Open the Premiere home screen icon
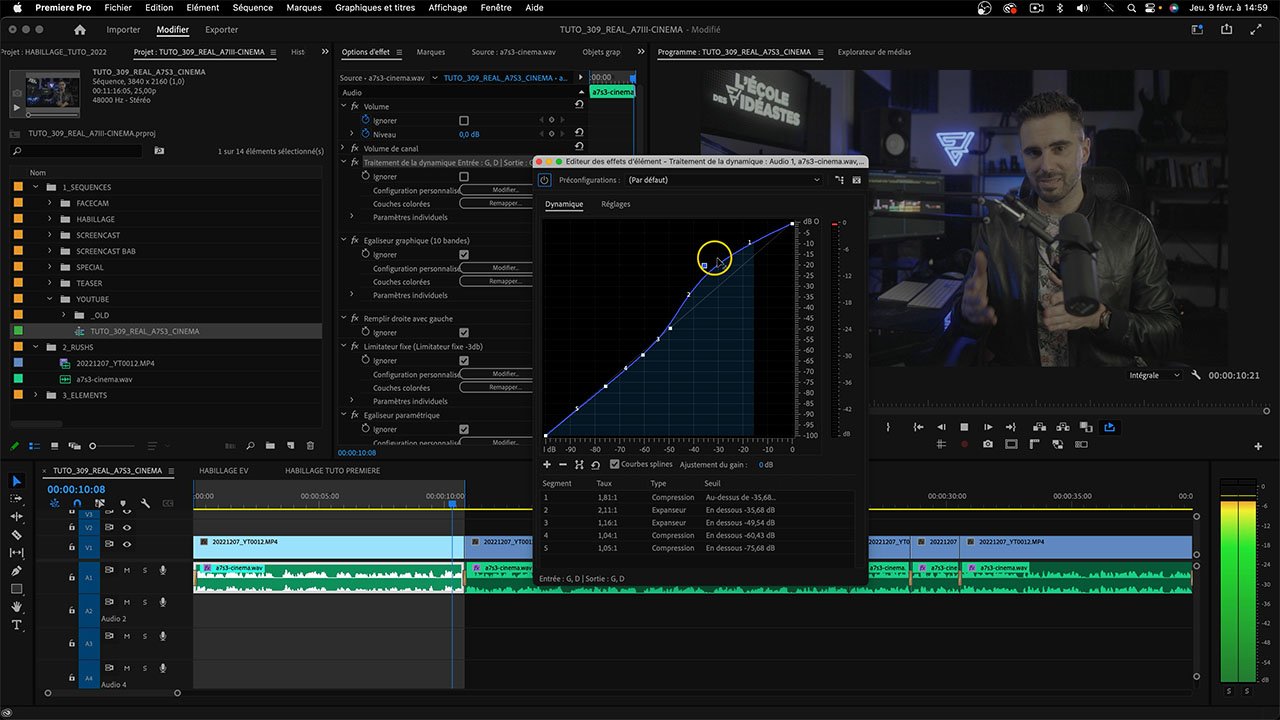The height and width of the screenshot is (720, 1280). coord(80,30)
